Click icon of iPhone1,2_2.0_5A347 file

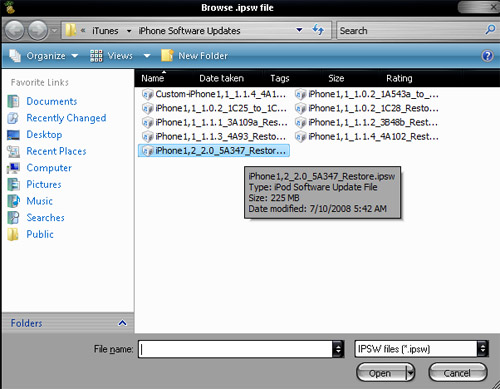coord(147,151)
